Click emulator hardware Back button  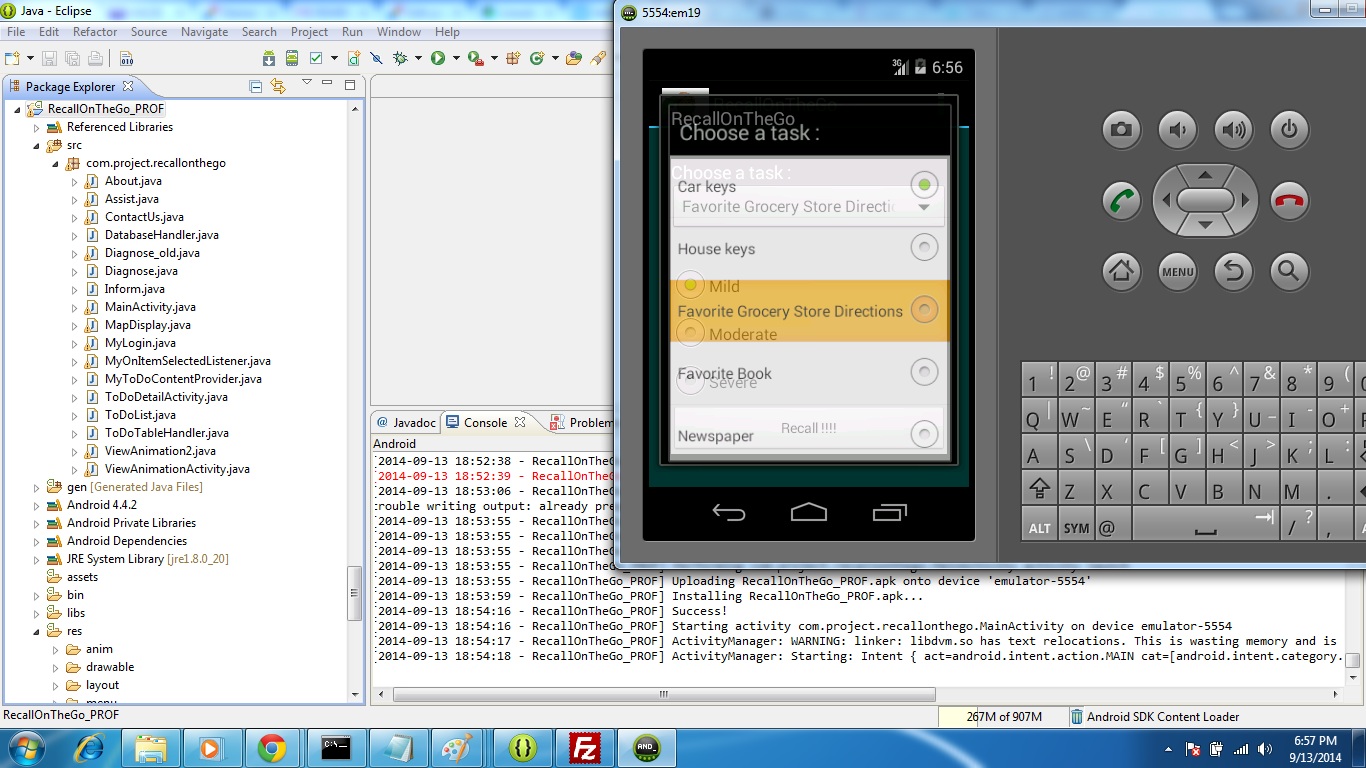1234,270
